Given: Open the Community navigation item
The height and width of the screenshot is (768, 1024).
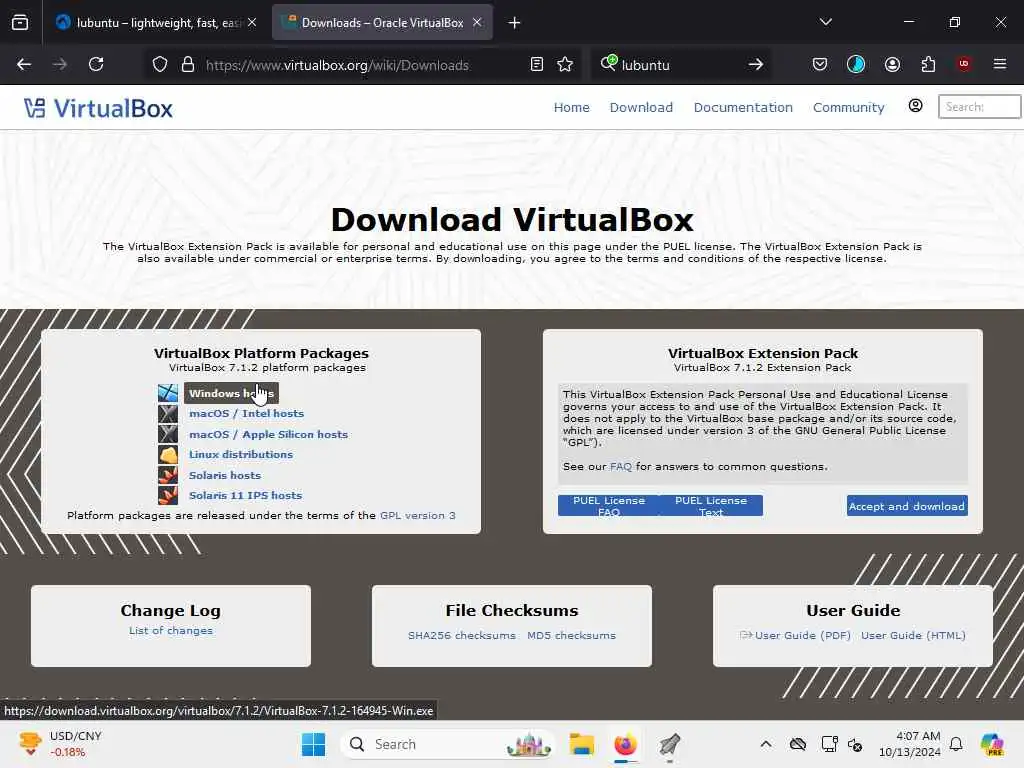Looking at the screenshot, I should coord(848,107).
